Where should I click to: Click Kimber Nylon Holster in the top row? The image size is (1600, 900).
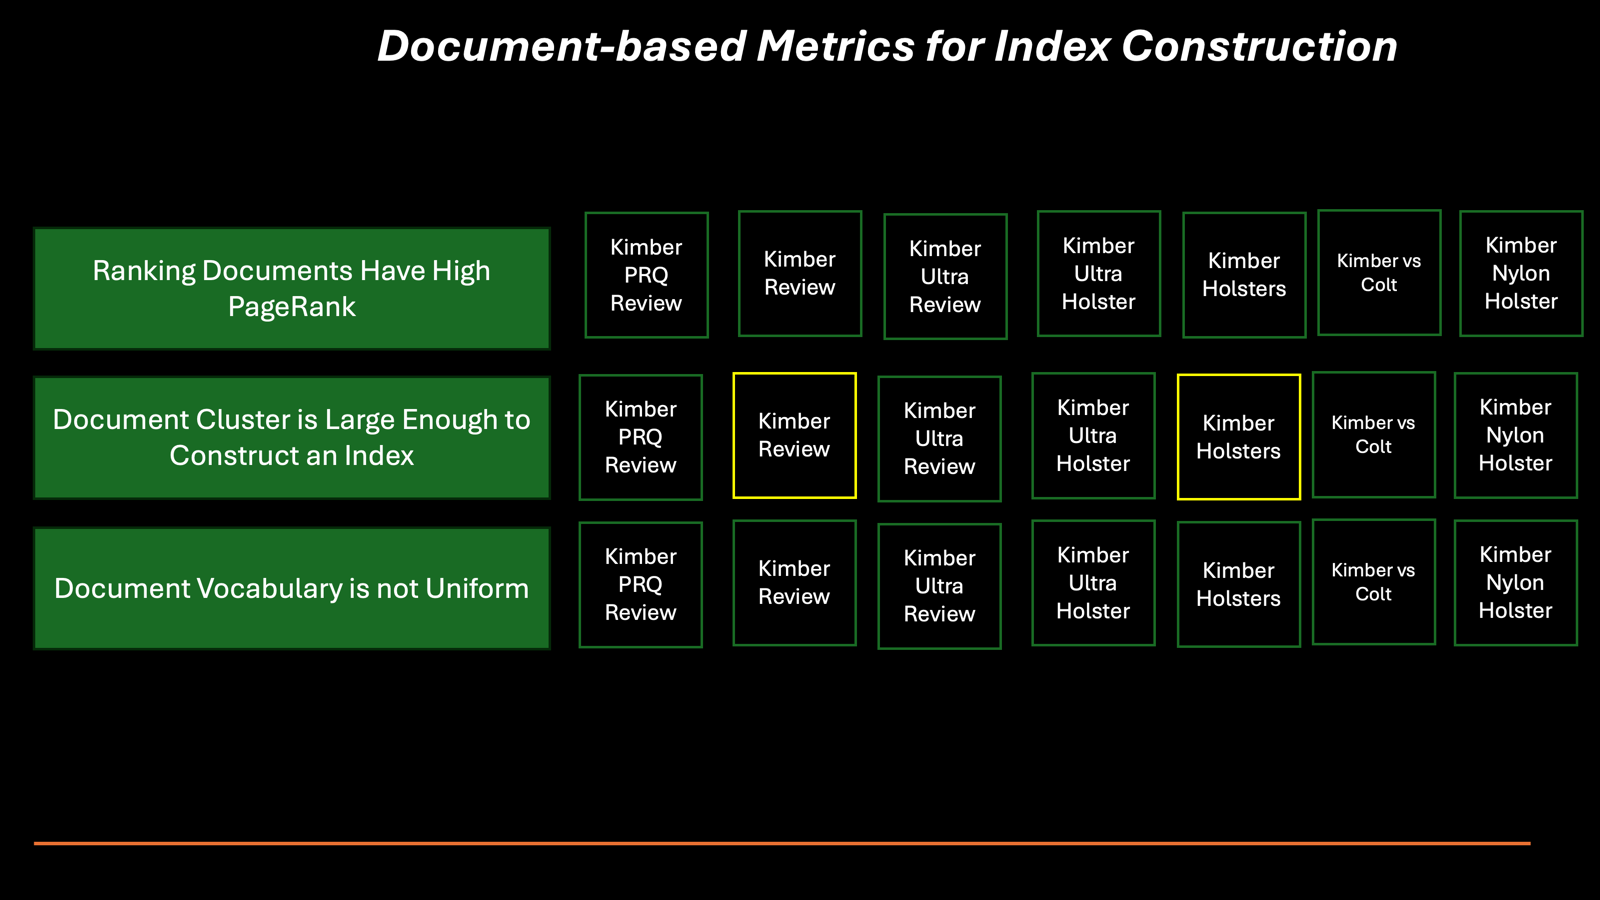[x=1521, y=273]
